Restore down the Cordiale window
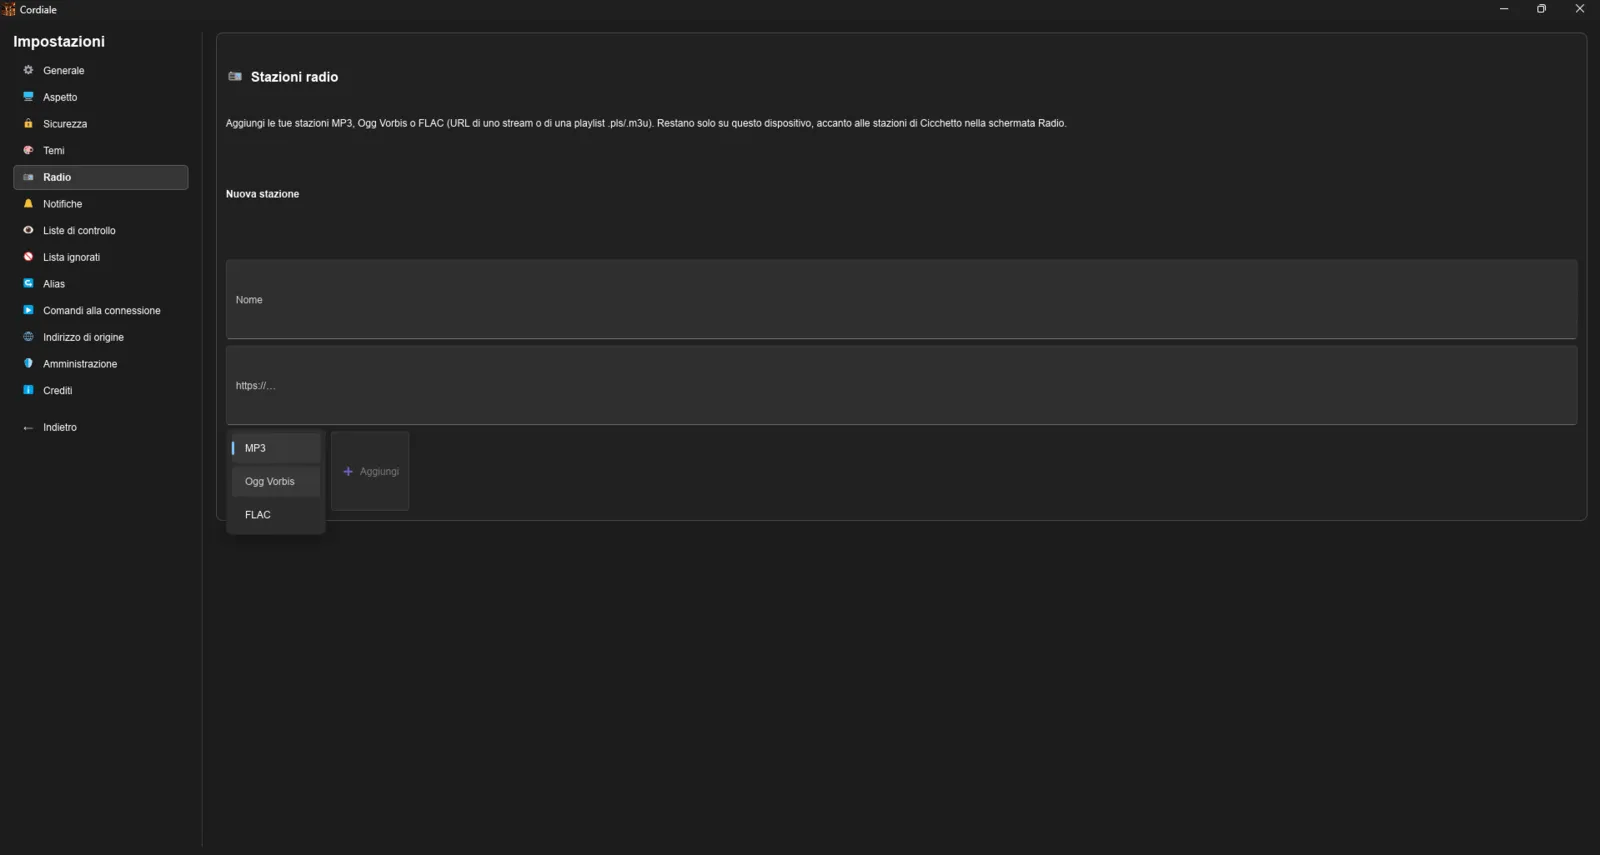 (1542, 9)
